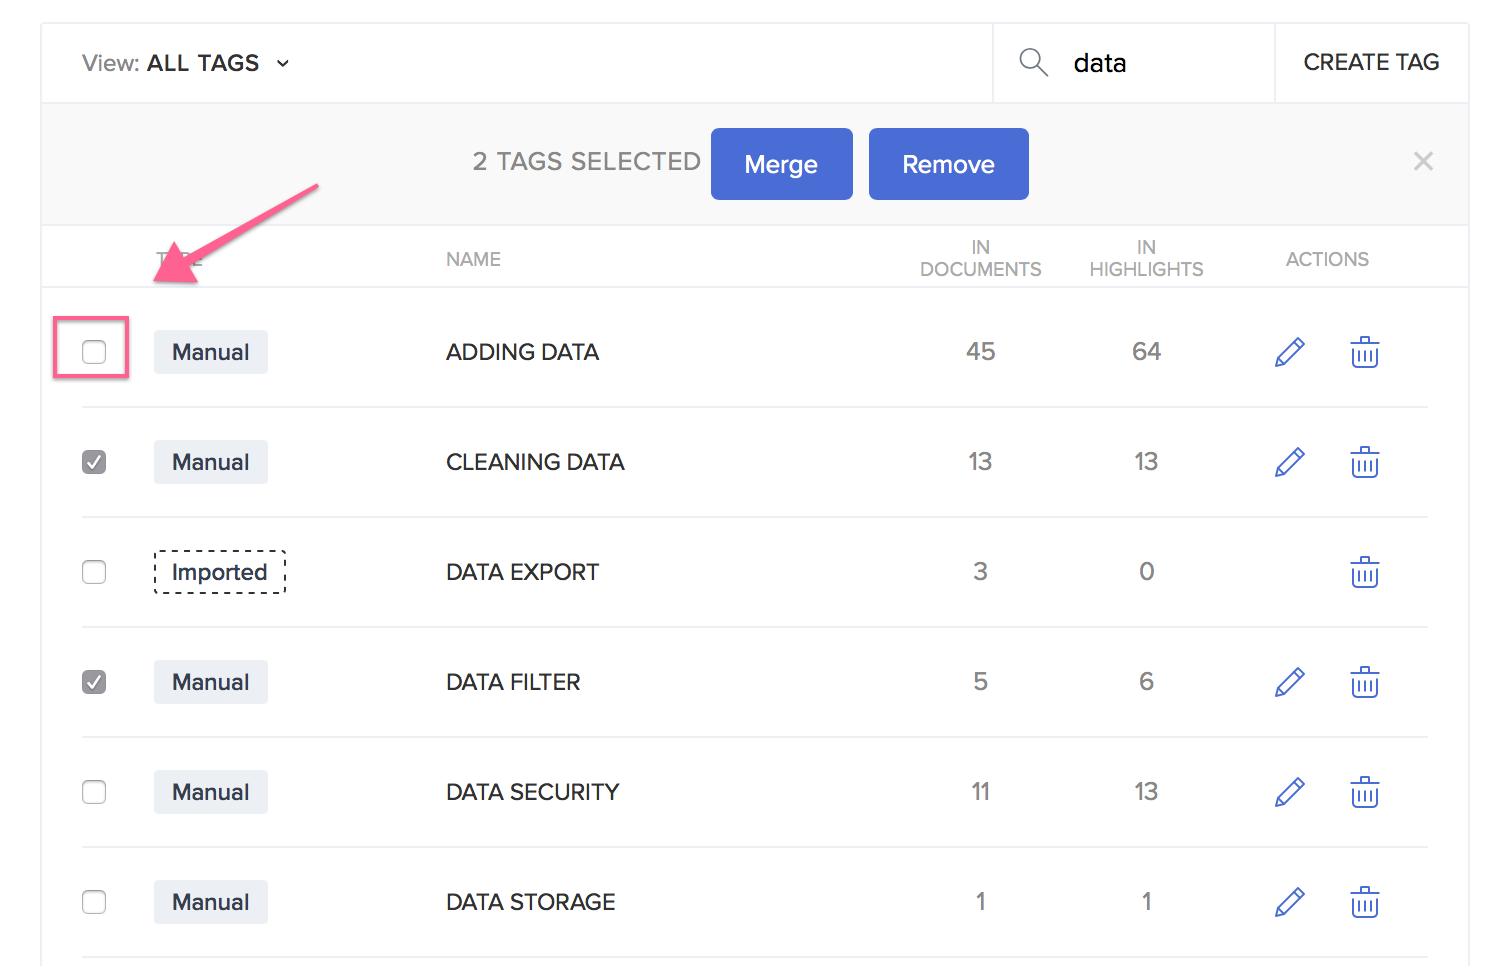Uncheck the DATA FILTER row checkbox
This screenshot has height=966, width=1506.
pos(94,682)
